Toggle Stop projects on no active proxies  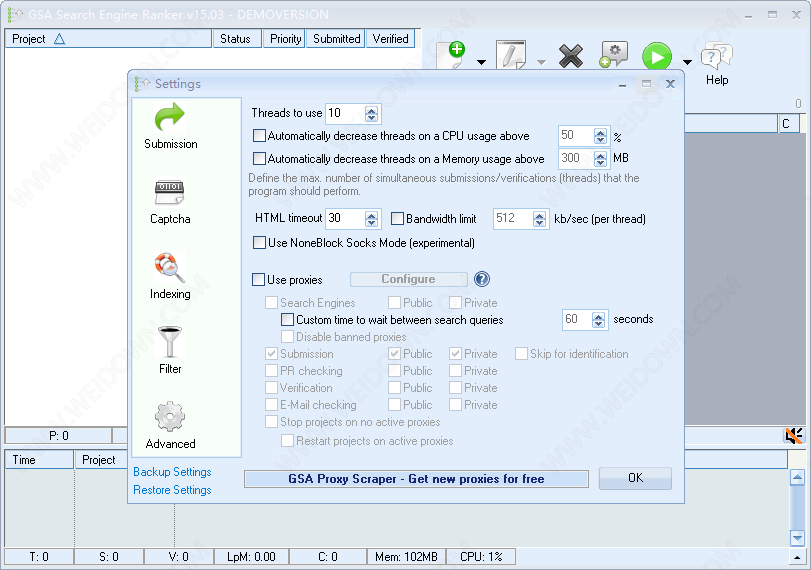pyautogui.click(x=271, y=422)
